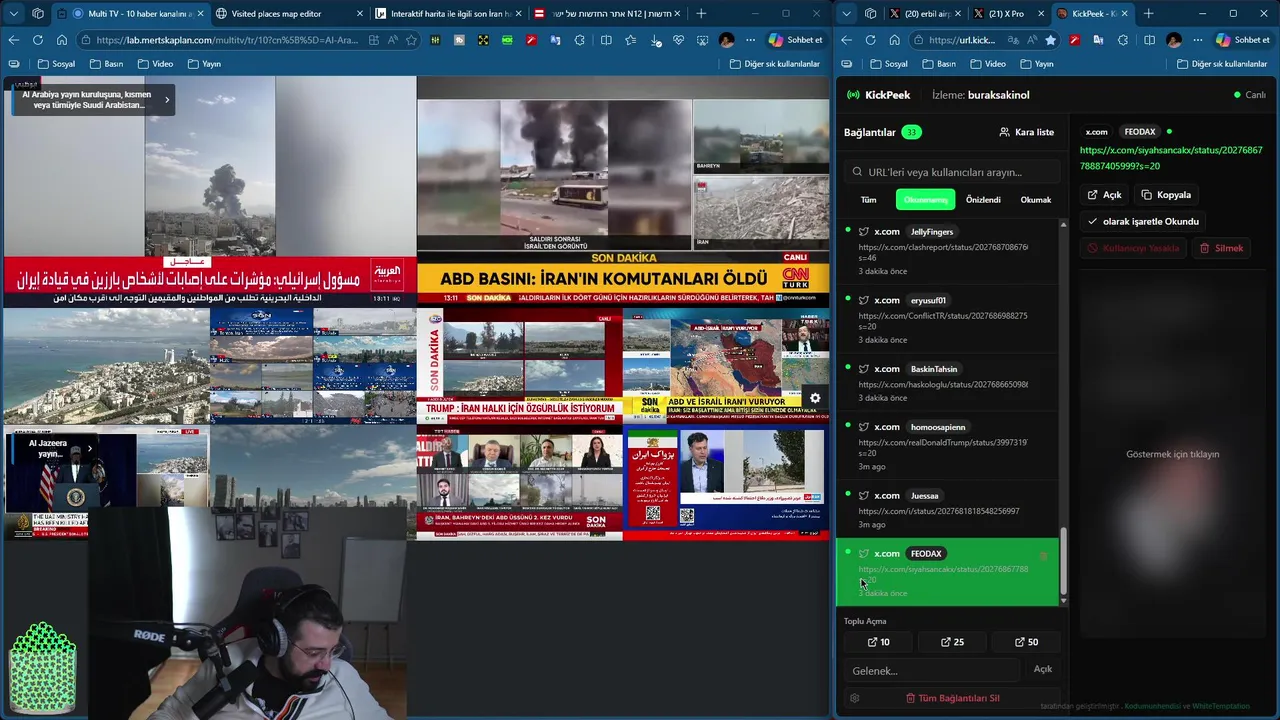This screenshot has height=720, width=1280.
Task: Click the Kullanıcıyı Yasakla ban button
Action: 1134,248
